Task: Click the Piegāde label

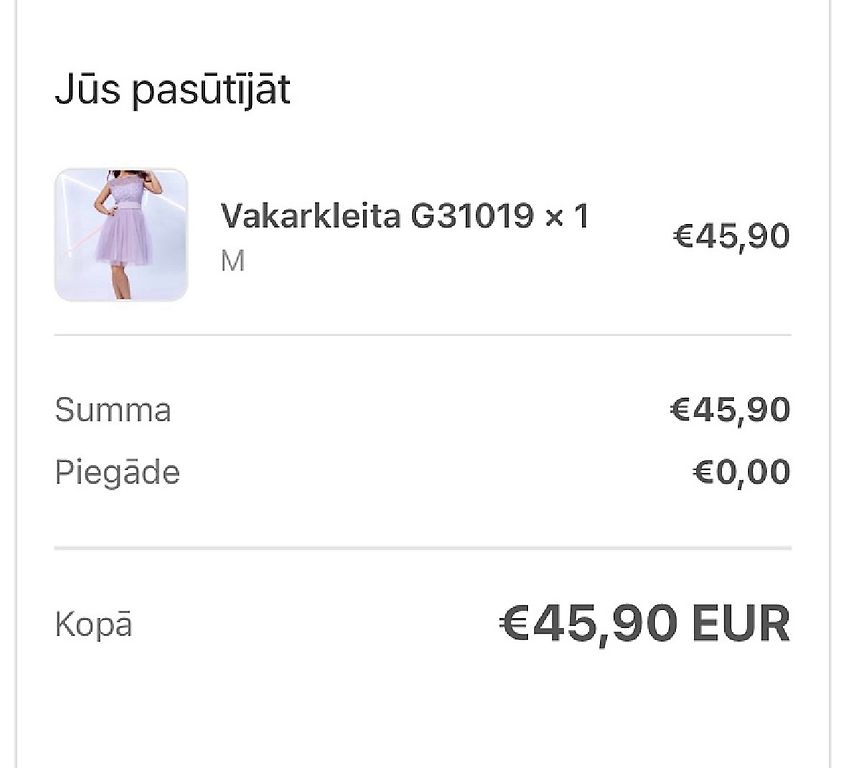Action: tap(117, 472)
